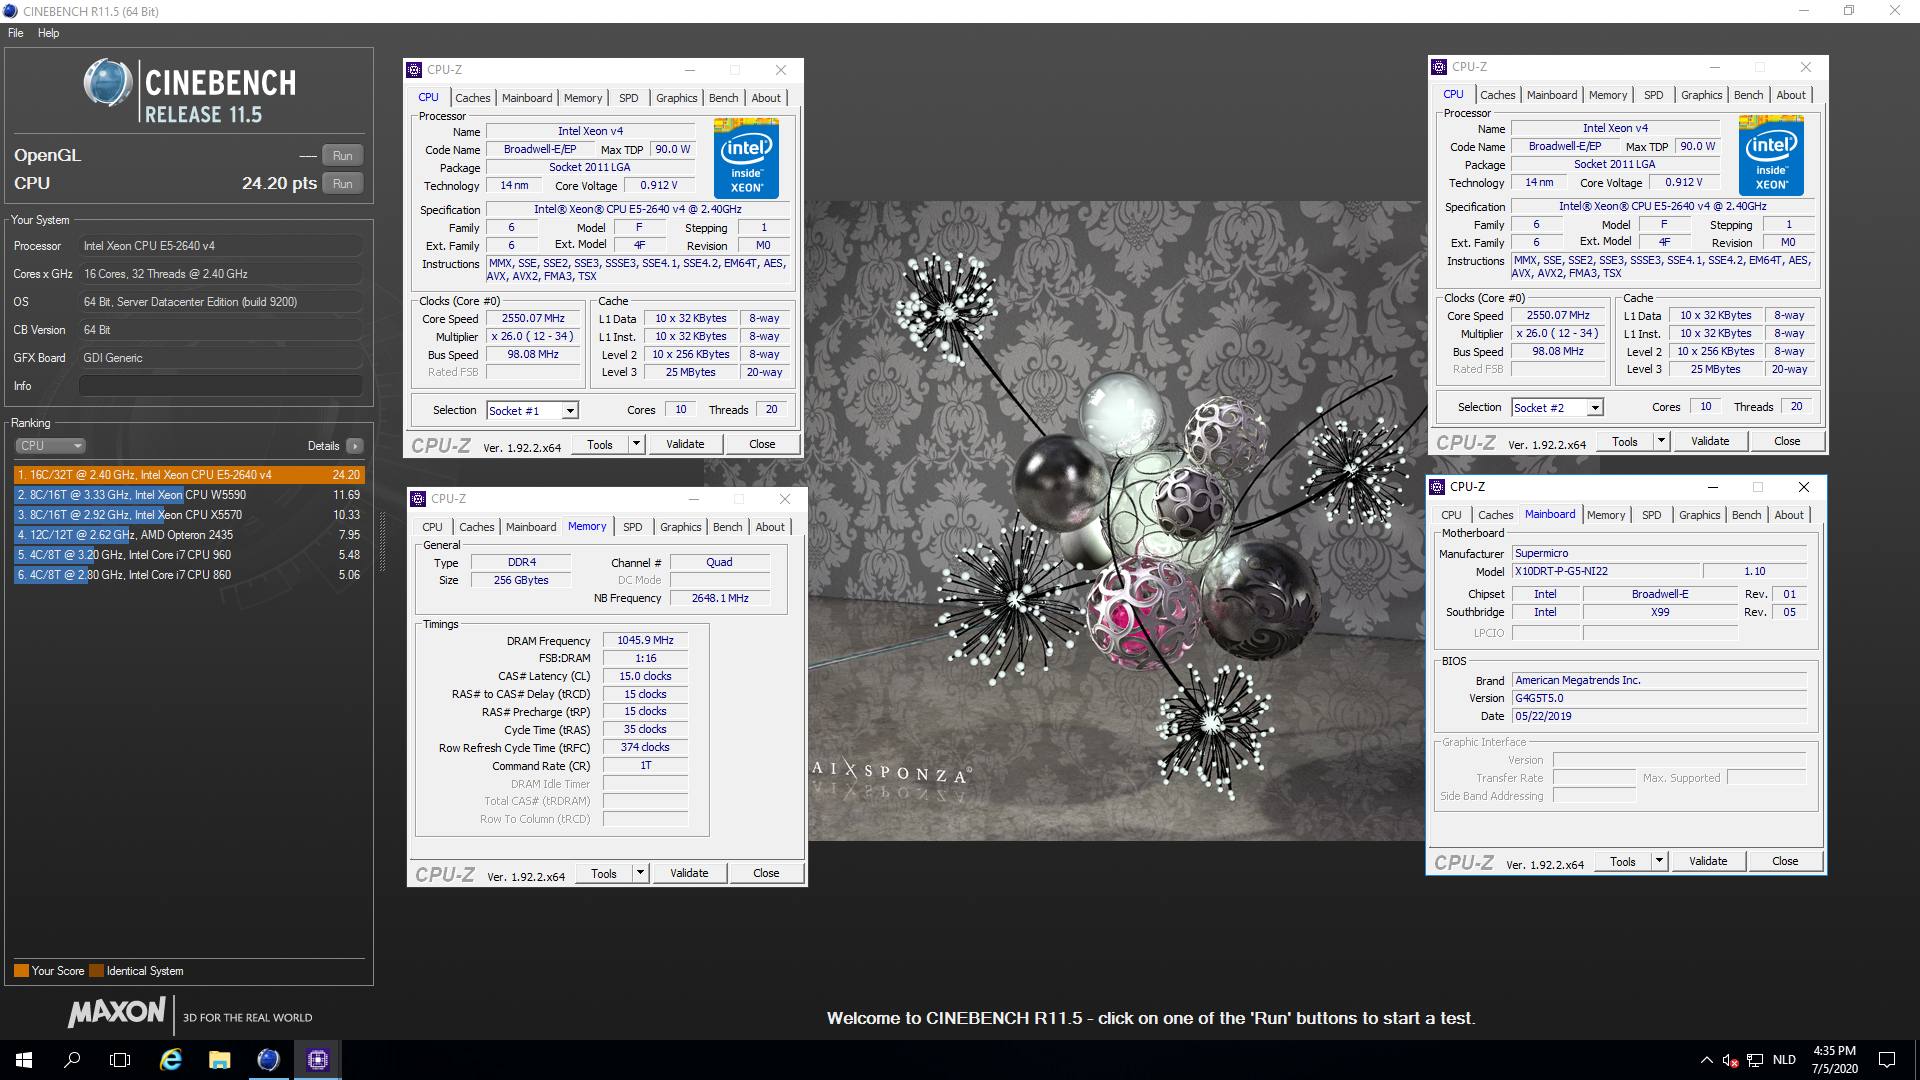Launch Internet Explorer from taskbar
1920x1080 pixels.
click(x=171, y=1060)
